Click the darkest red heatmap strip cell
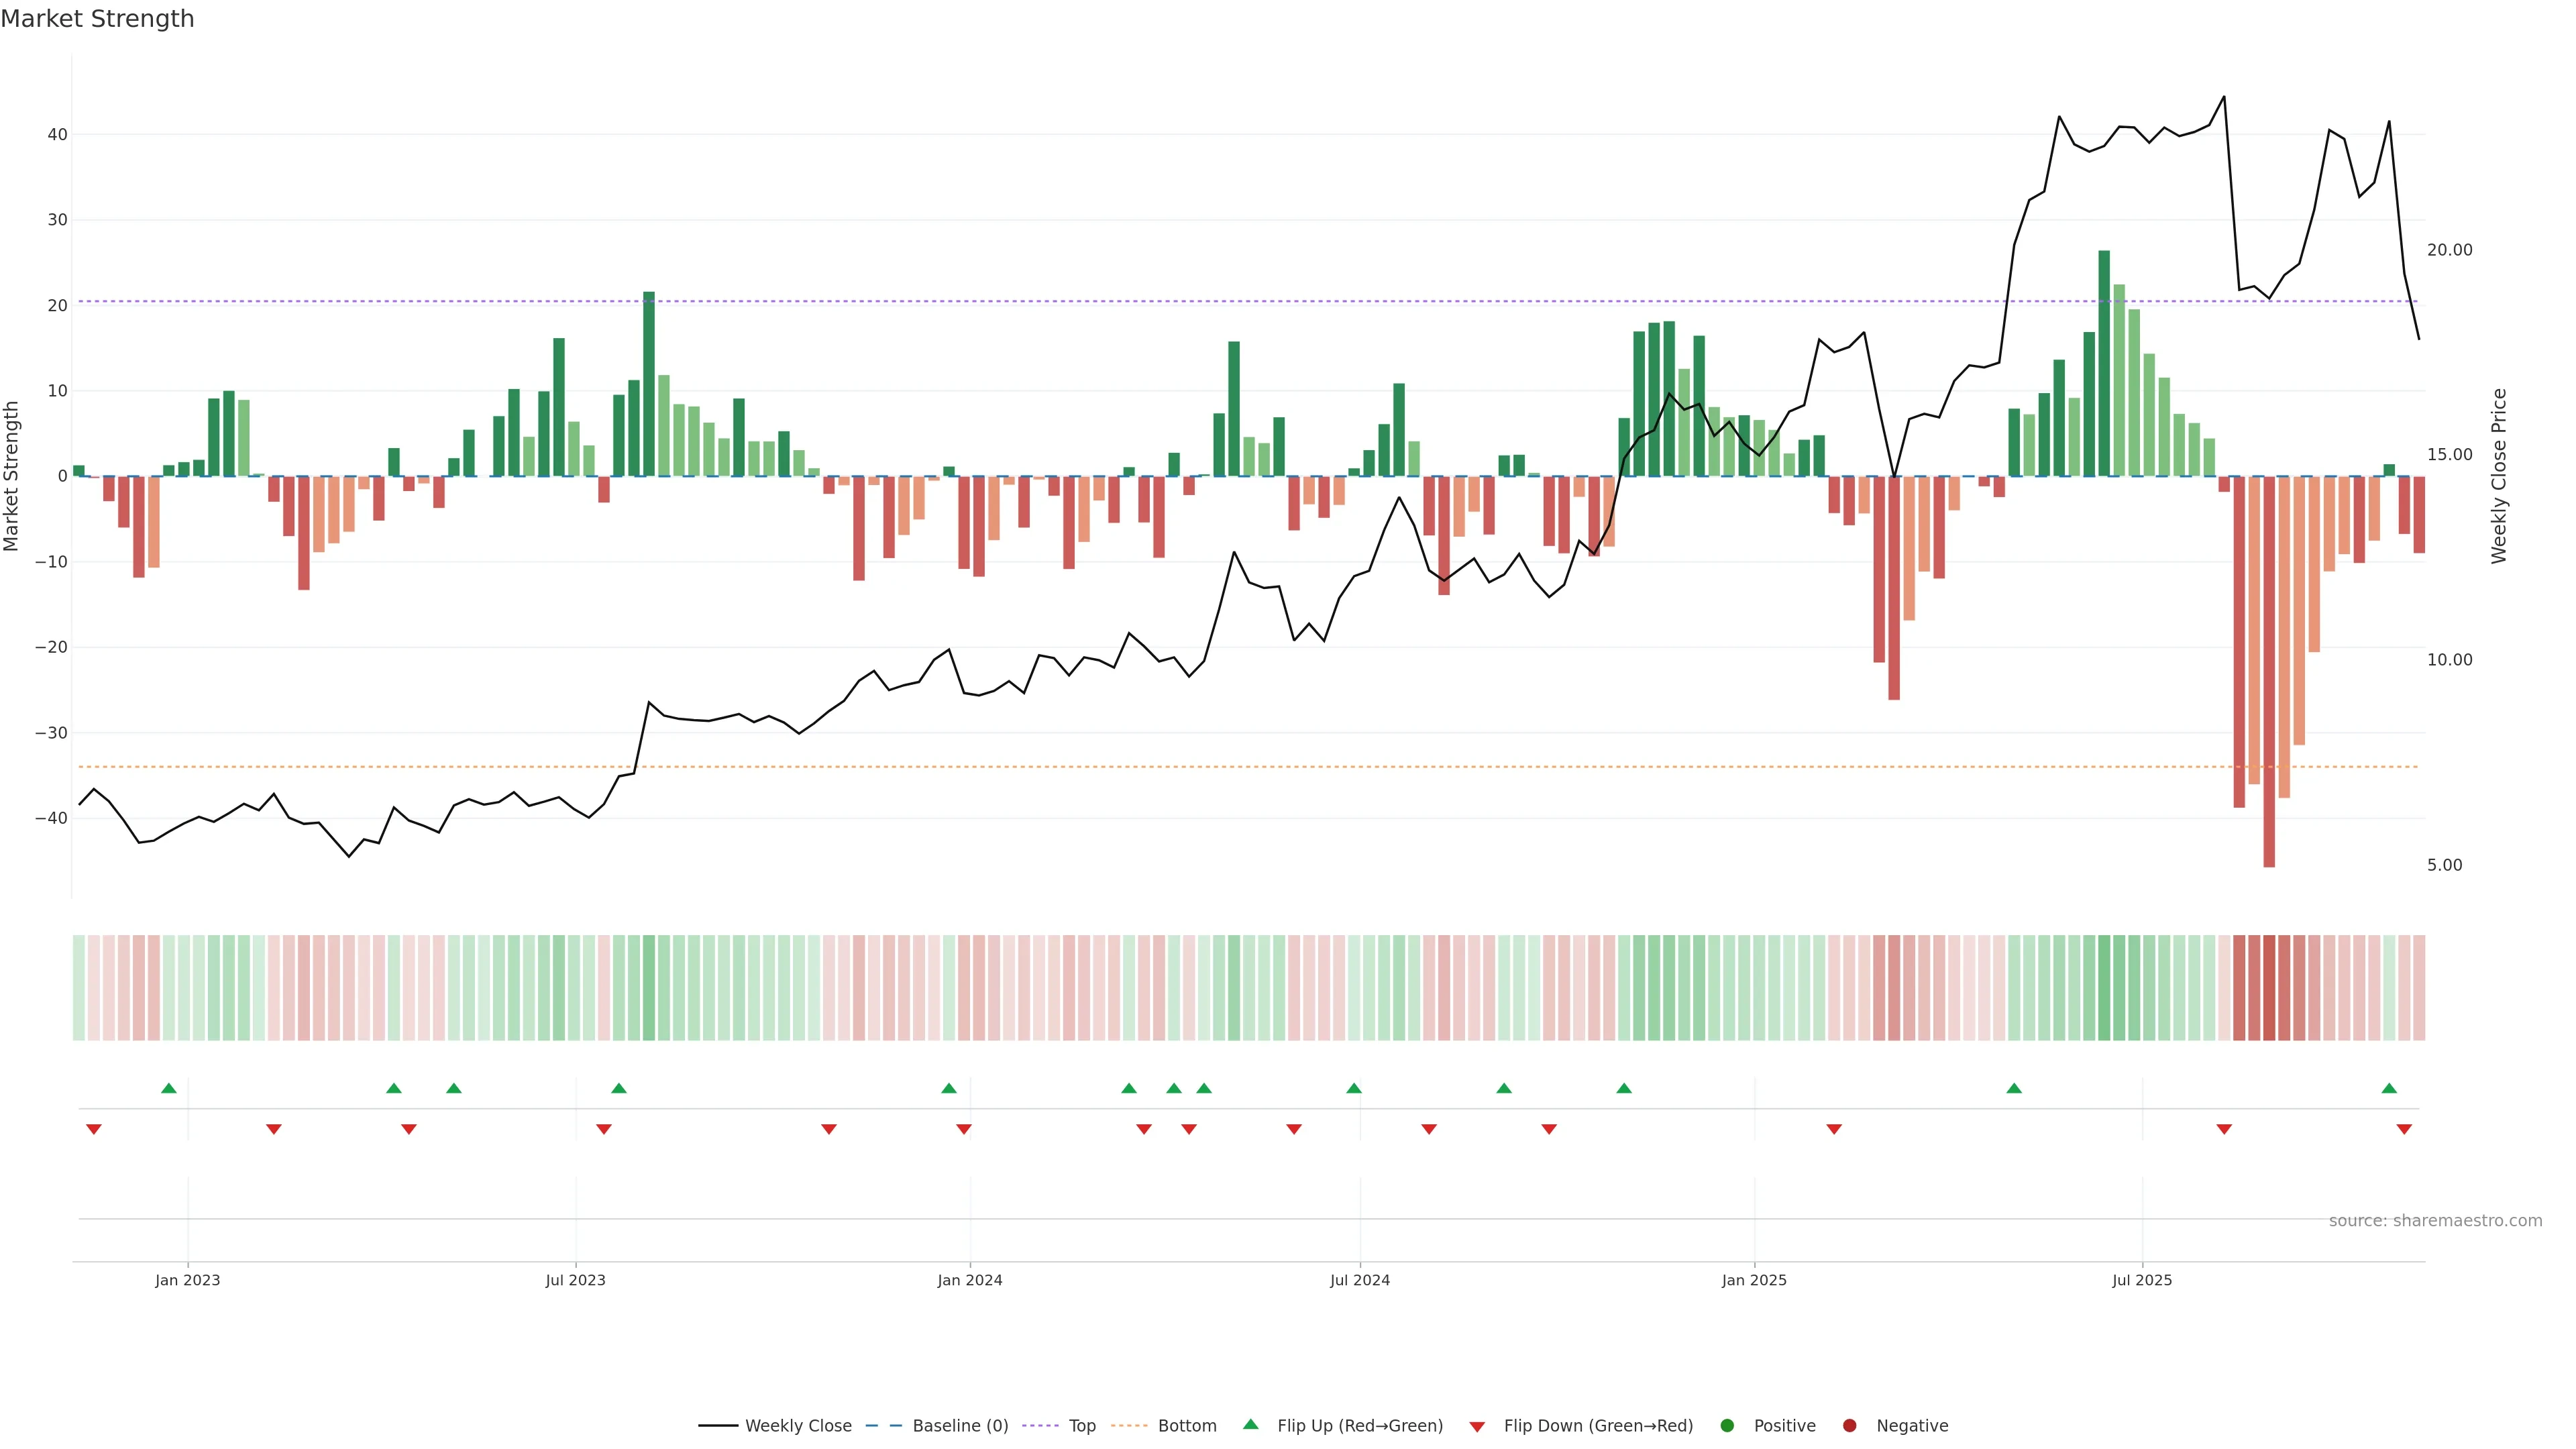The height and width of the screenshot is (1449, 2576). point(2269,988)
